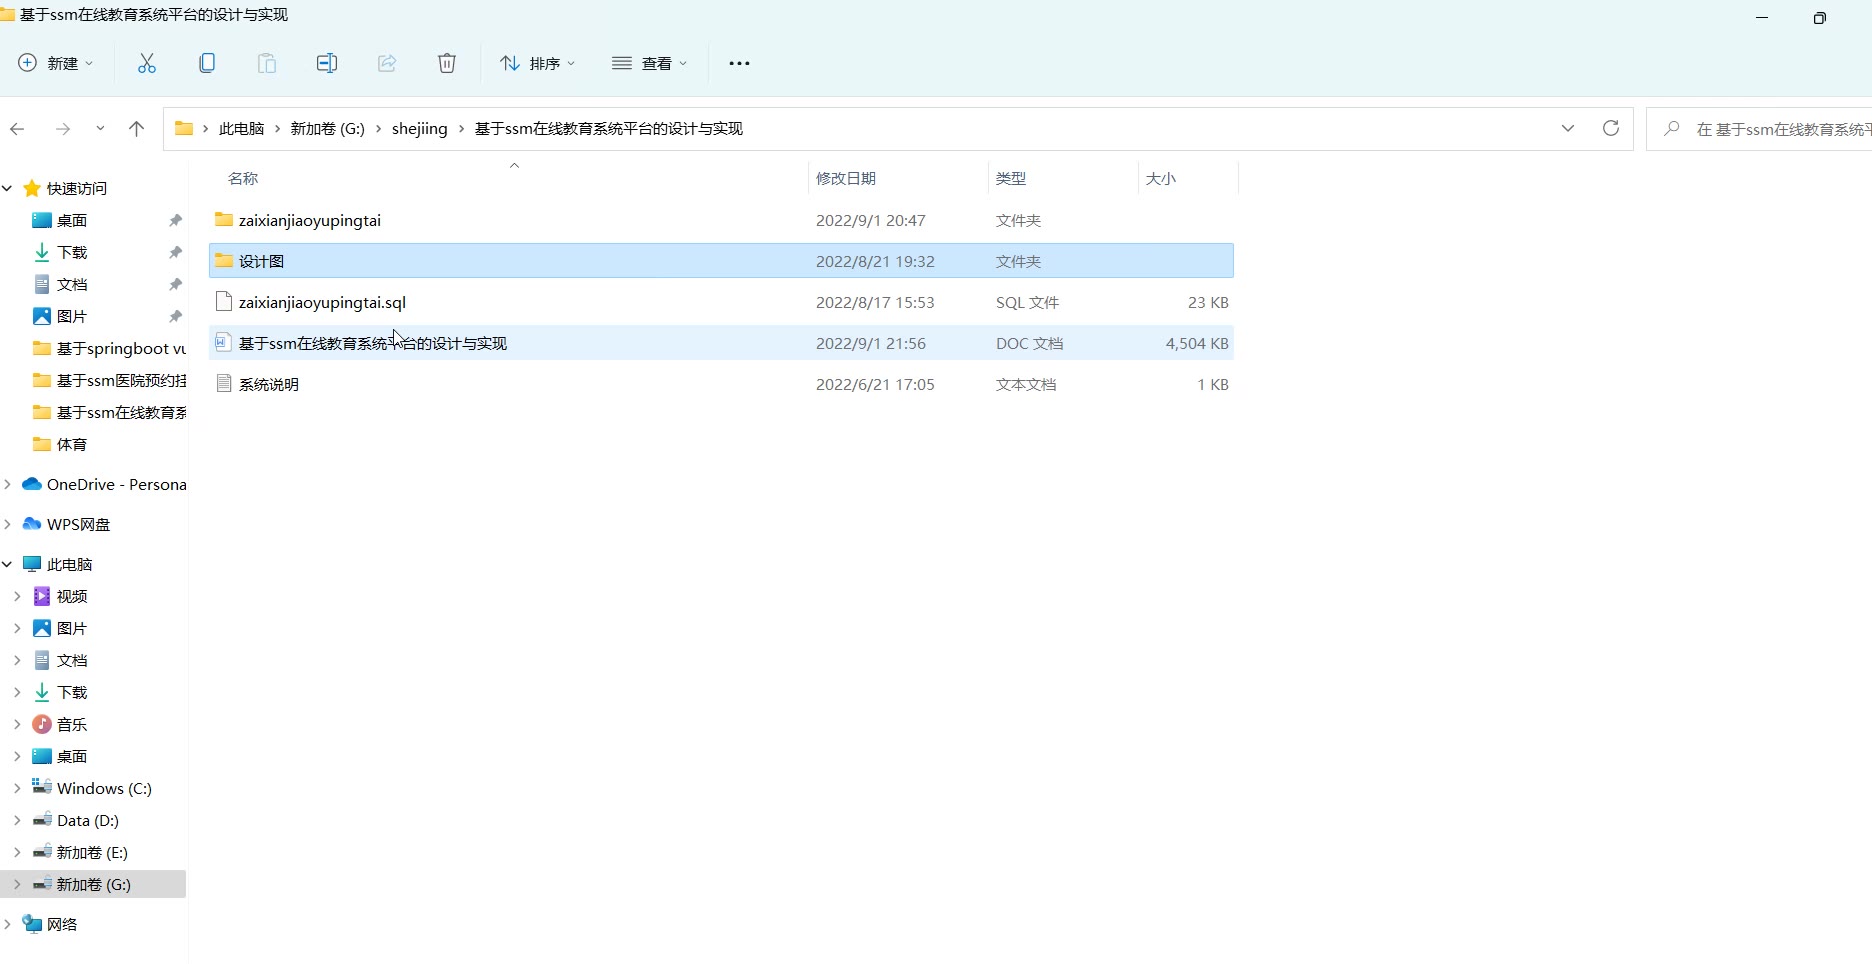The image size is (1872, 964).
Task: Sort by 修改日期 column header
Action: tap(846, 178)
